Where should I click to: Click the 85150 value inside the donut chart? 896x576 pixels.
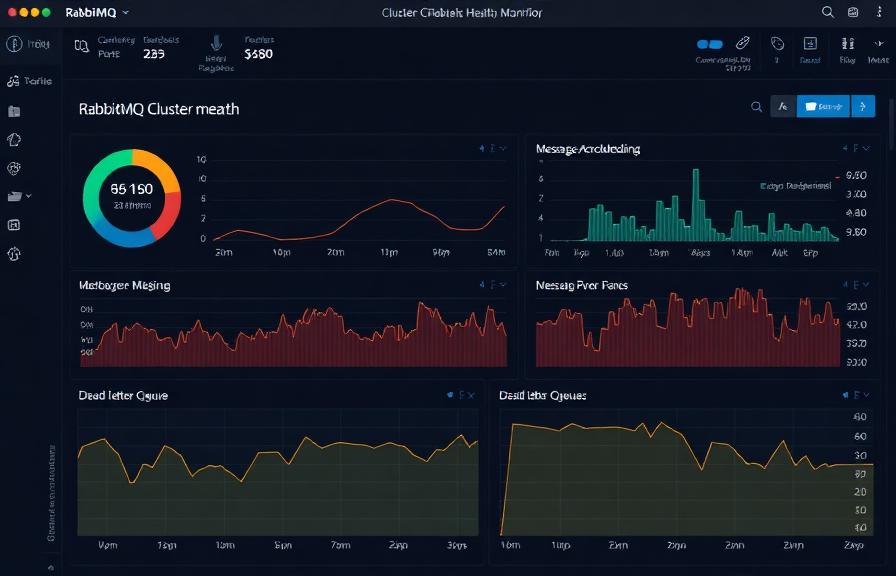[131, 190]
